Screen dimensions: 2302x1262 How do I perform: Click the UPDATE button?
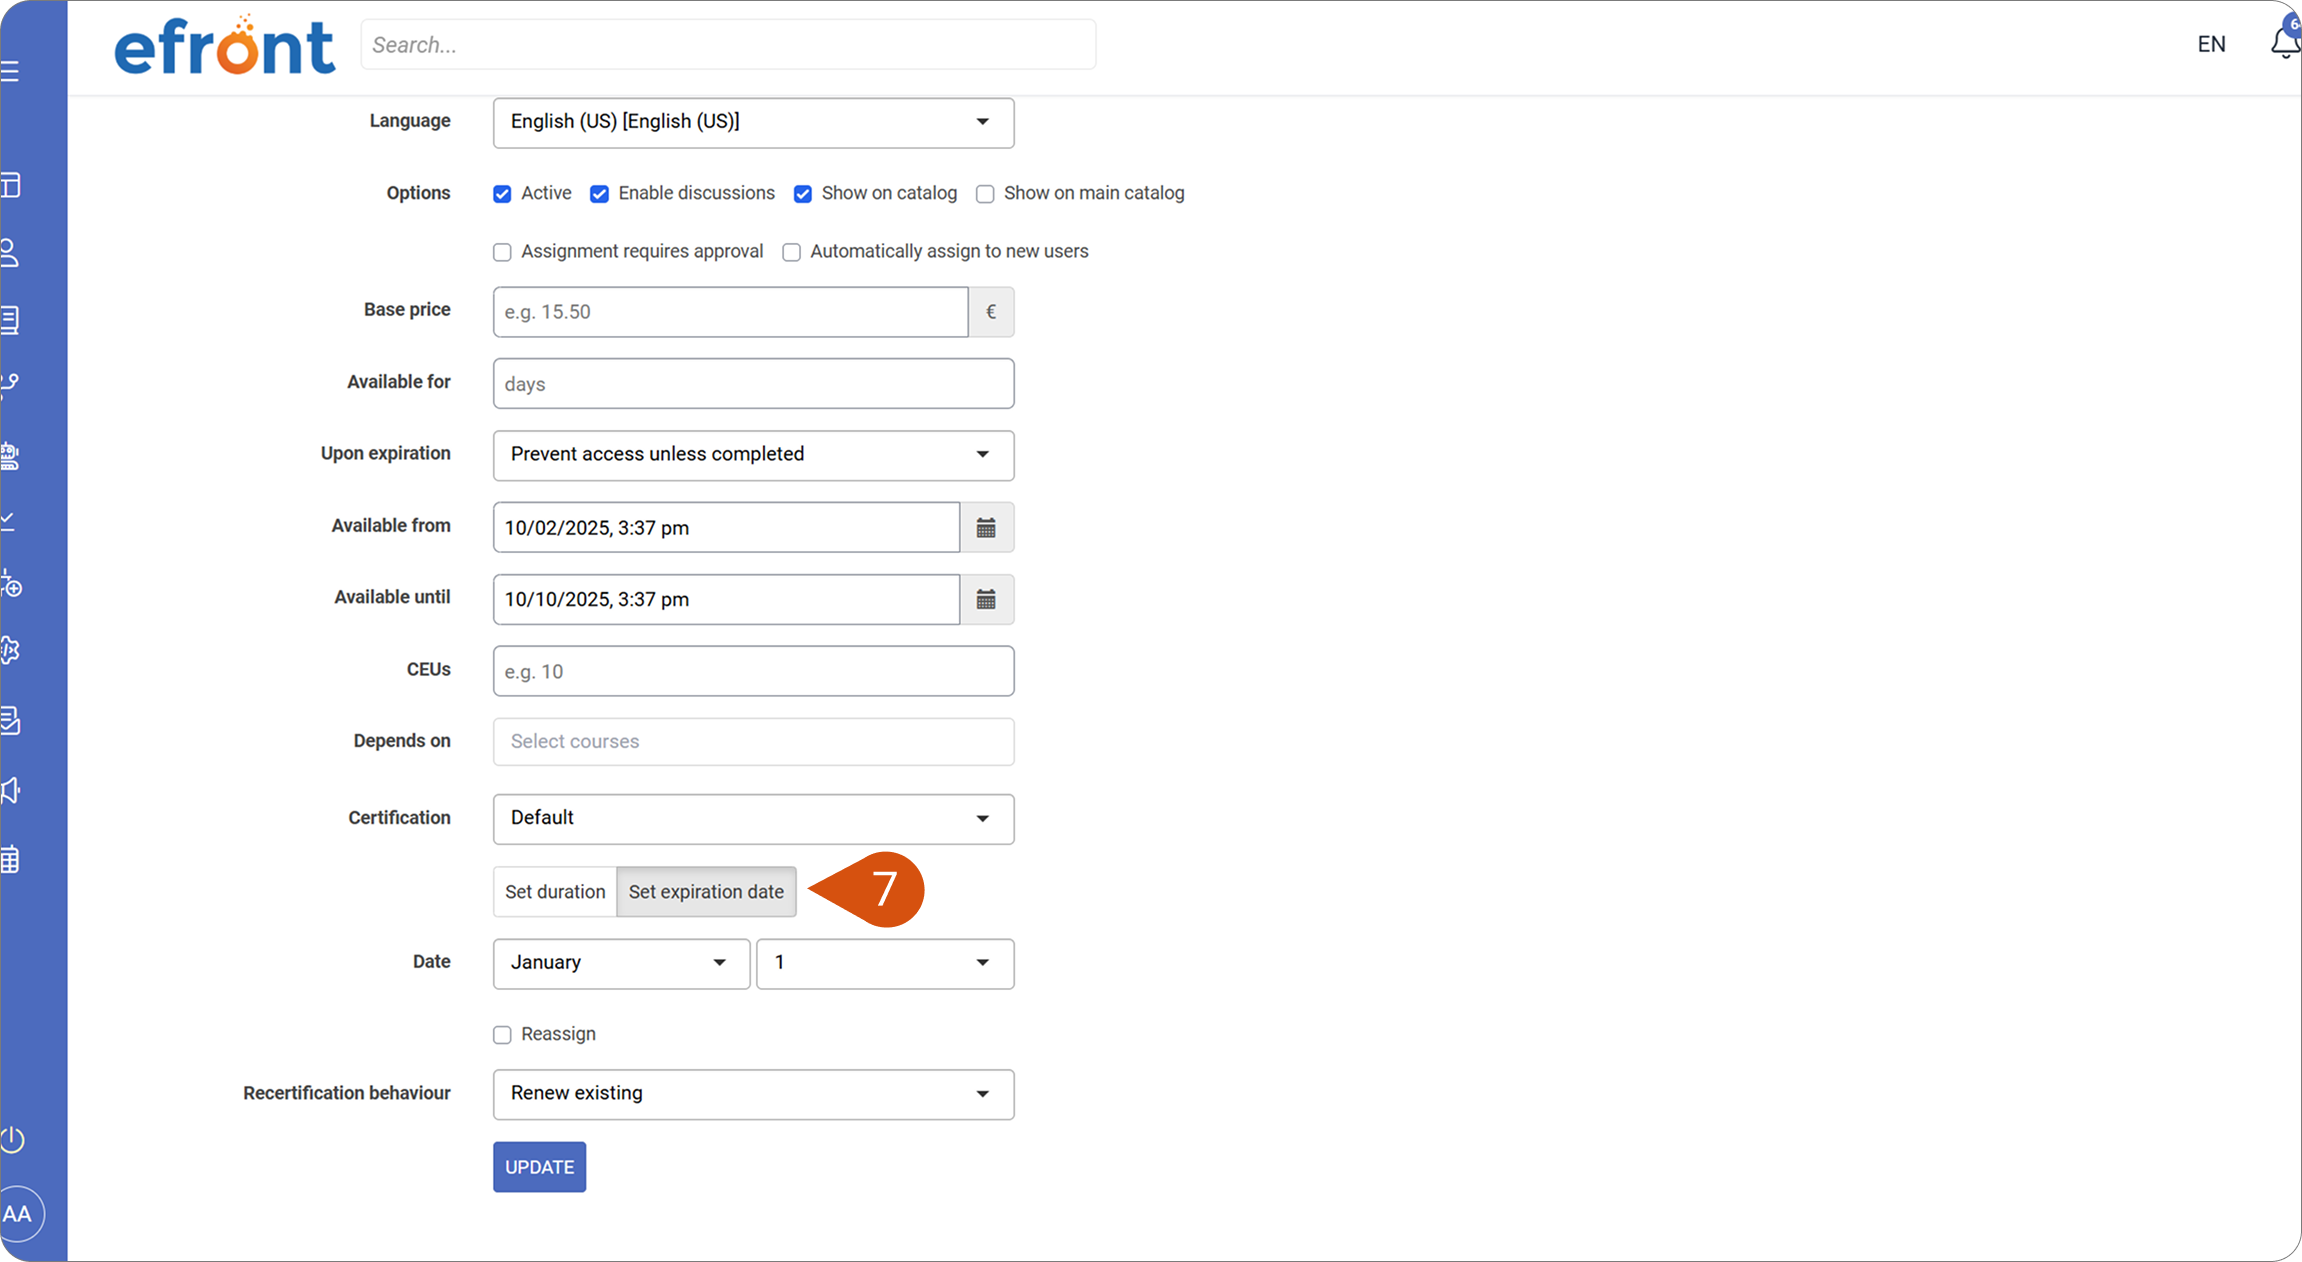coord(539,1166)
